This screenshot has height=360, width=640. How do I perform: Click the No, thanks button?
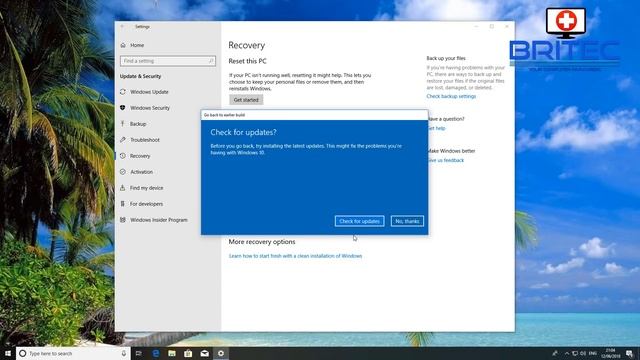(x=407, y=221)
